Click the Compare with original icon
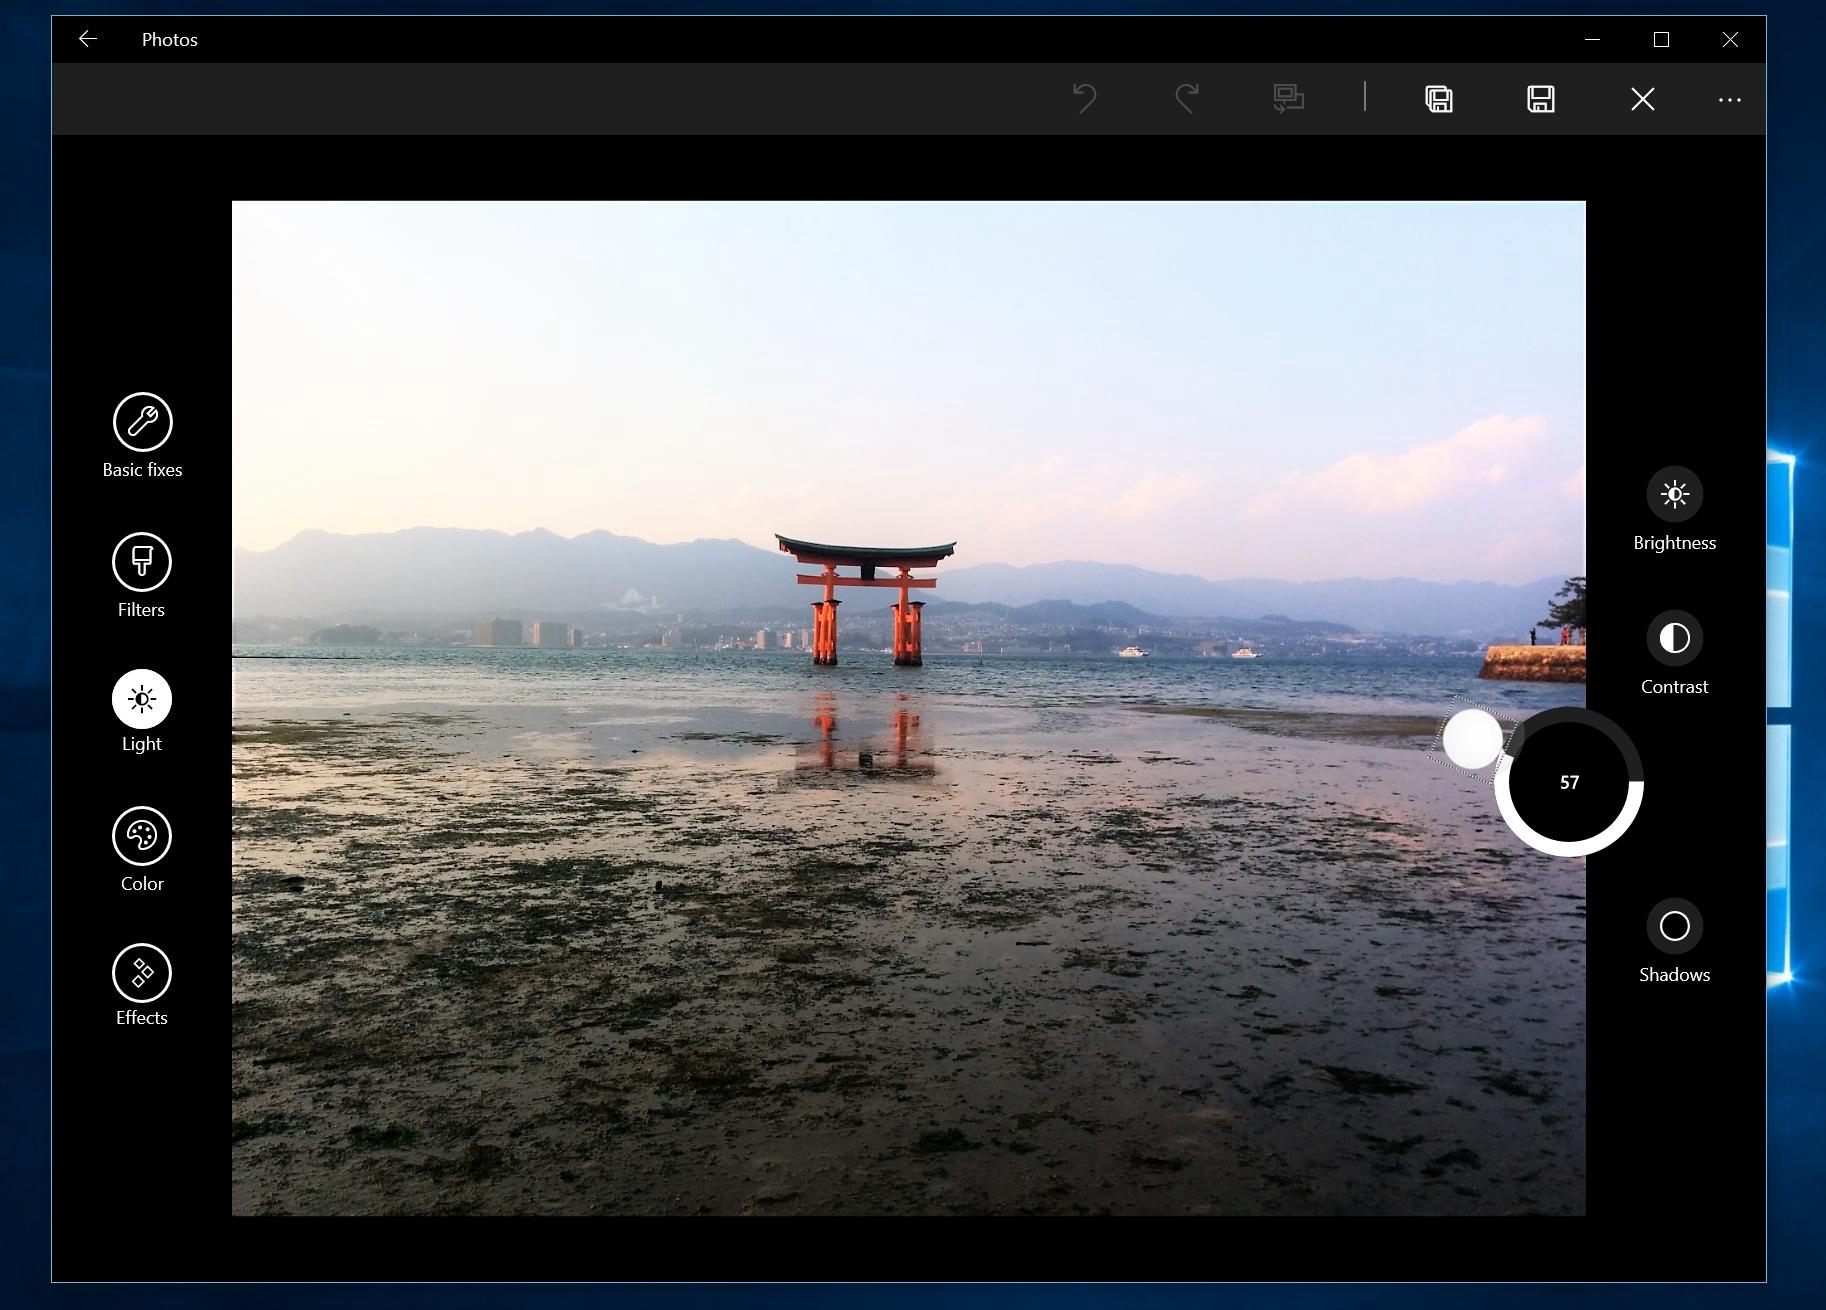The image size is (1826, 1310). point(1288,98)
